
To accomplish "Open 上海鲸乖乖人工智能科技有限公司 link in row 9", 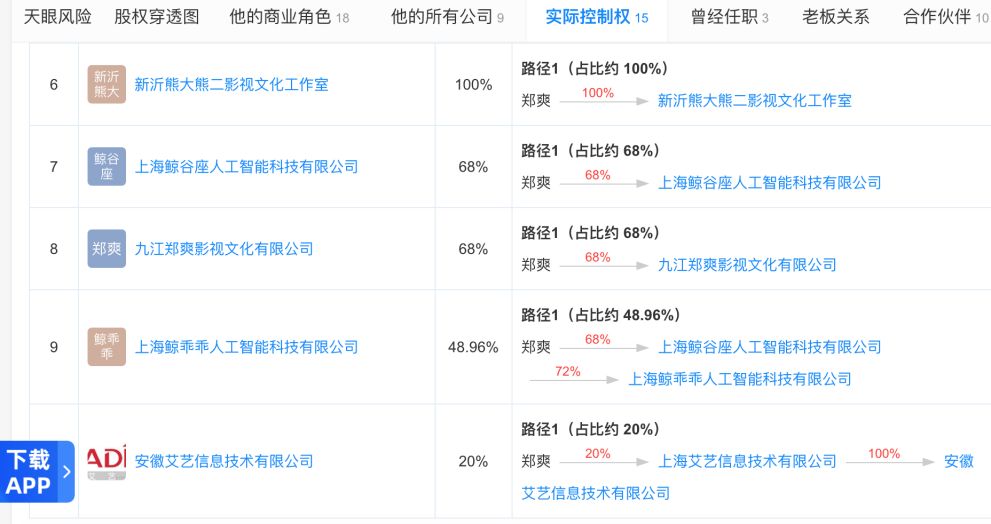I will tap(246, 346).
